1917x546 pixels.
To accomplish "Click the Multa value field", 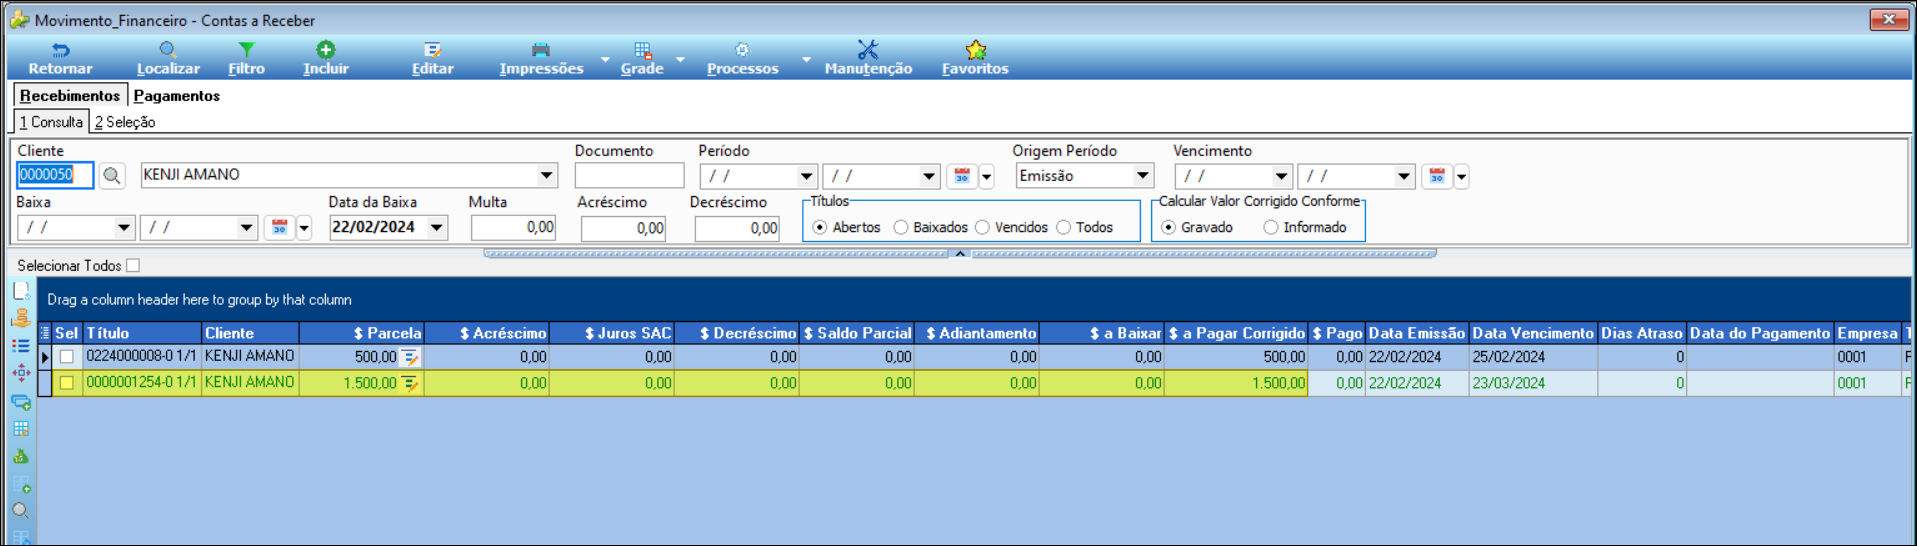I will [x=513, y=228].
